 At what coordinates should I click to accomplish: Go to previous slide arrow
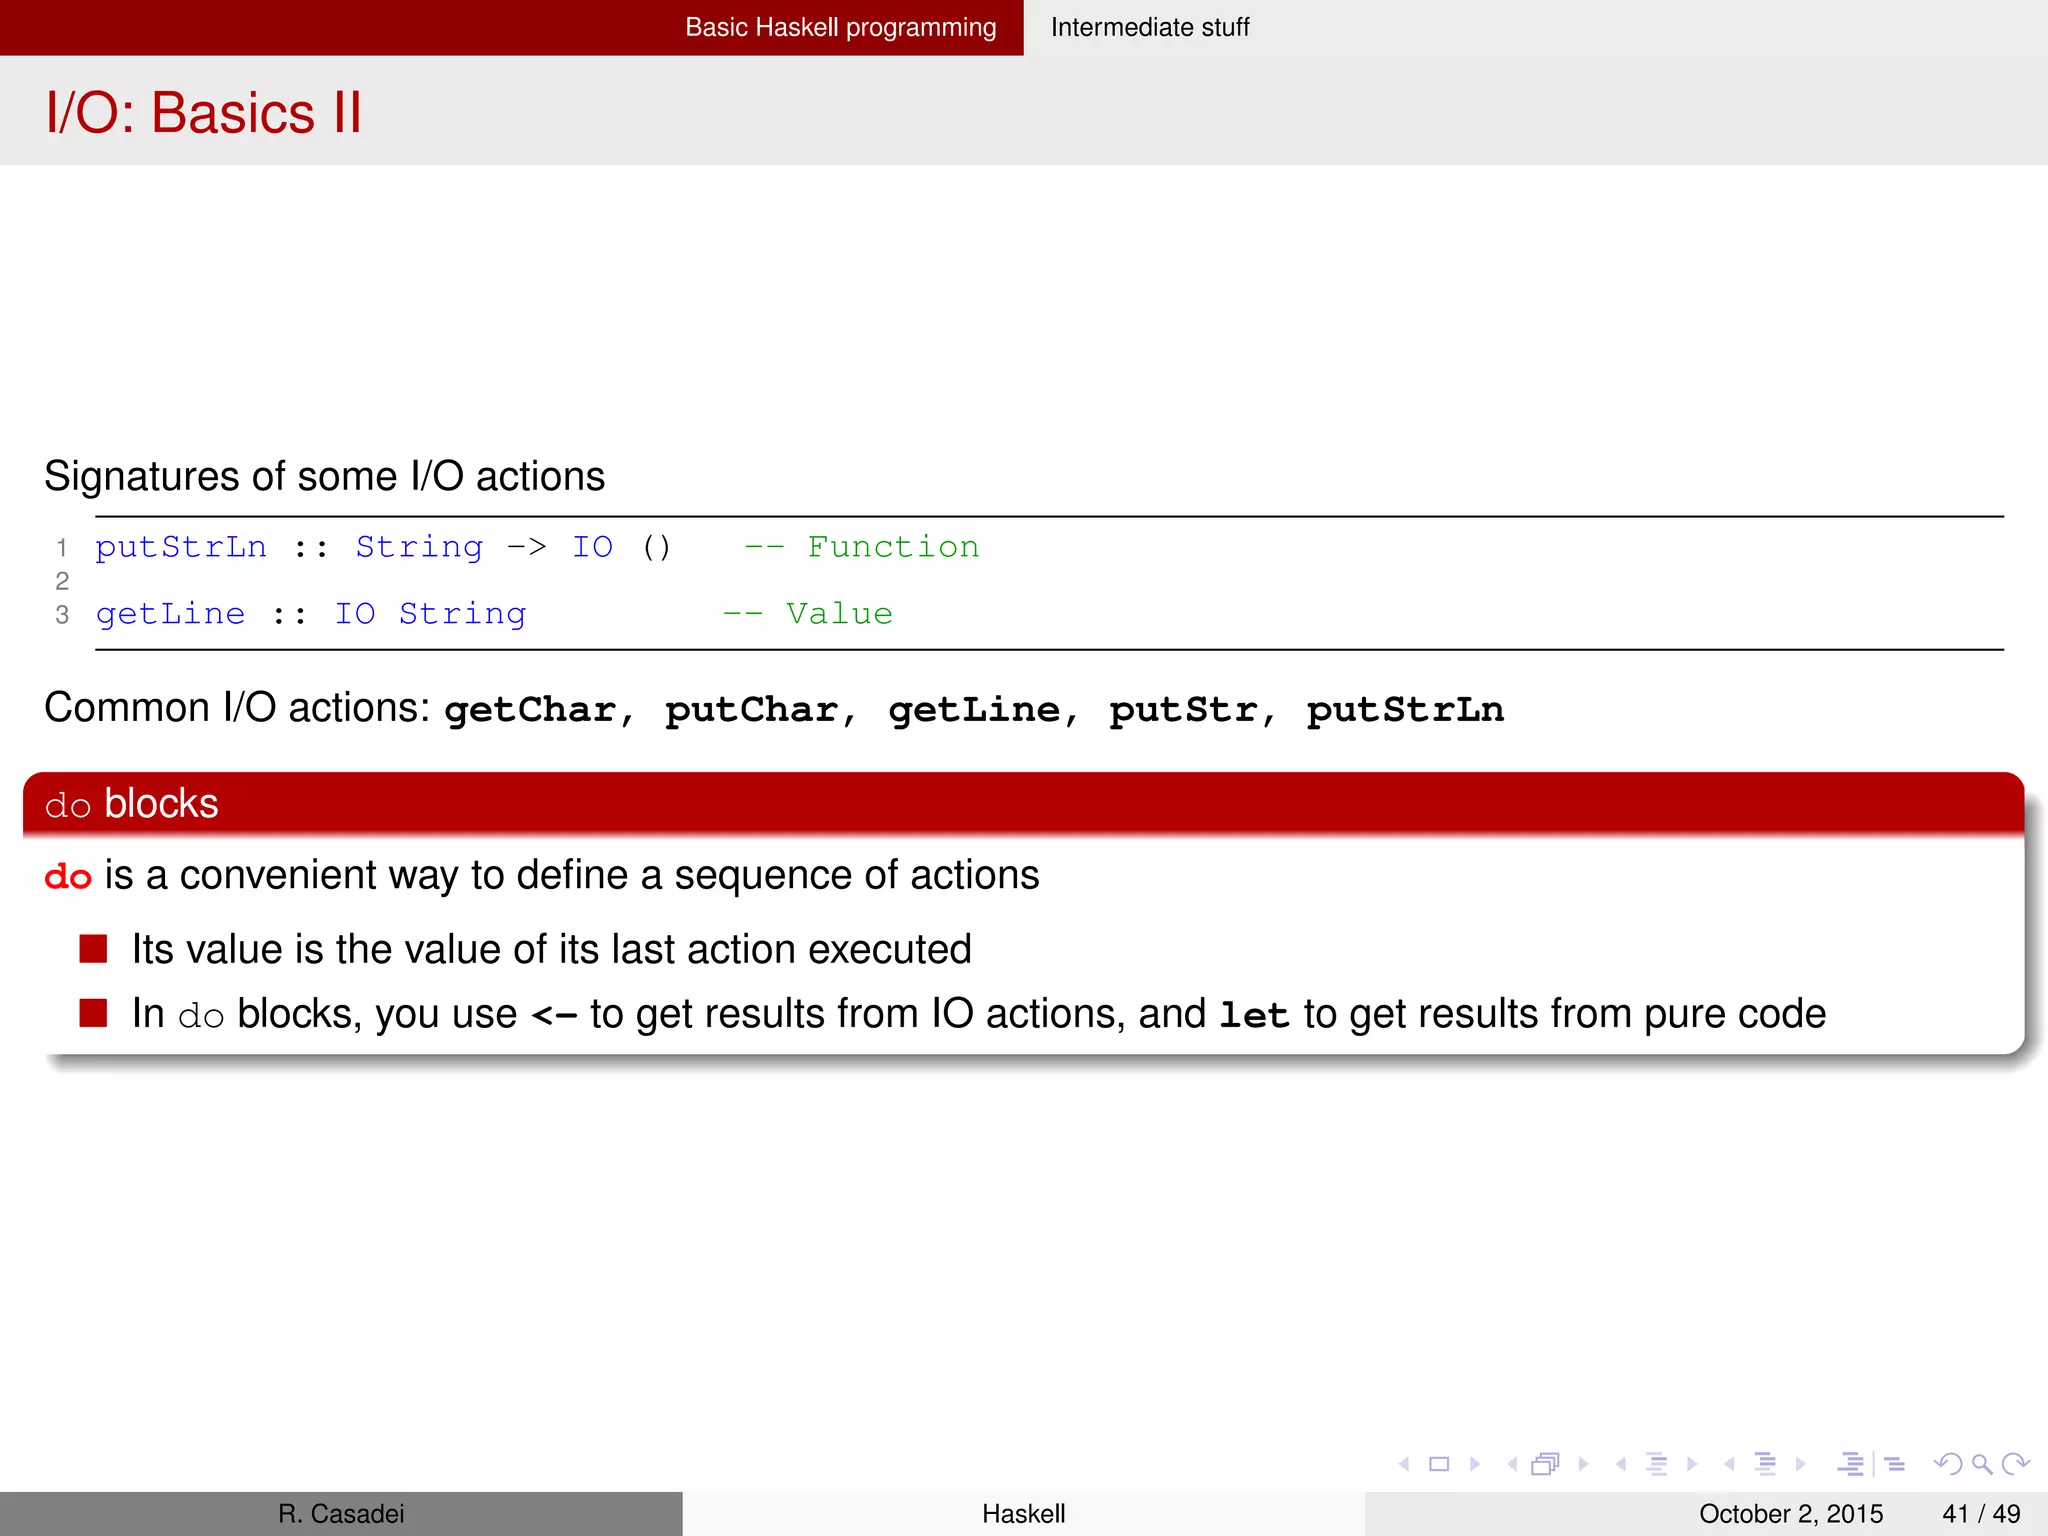[1404, 1464]
